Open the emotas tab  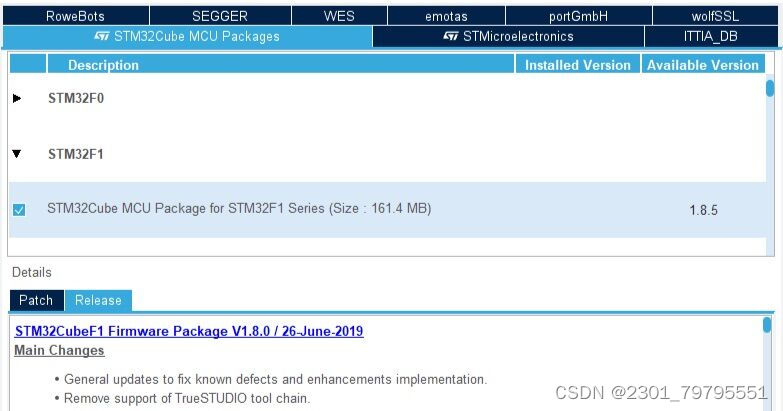pos(446,16)
